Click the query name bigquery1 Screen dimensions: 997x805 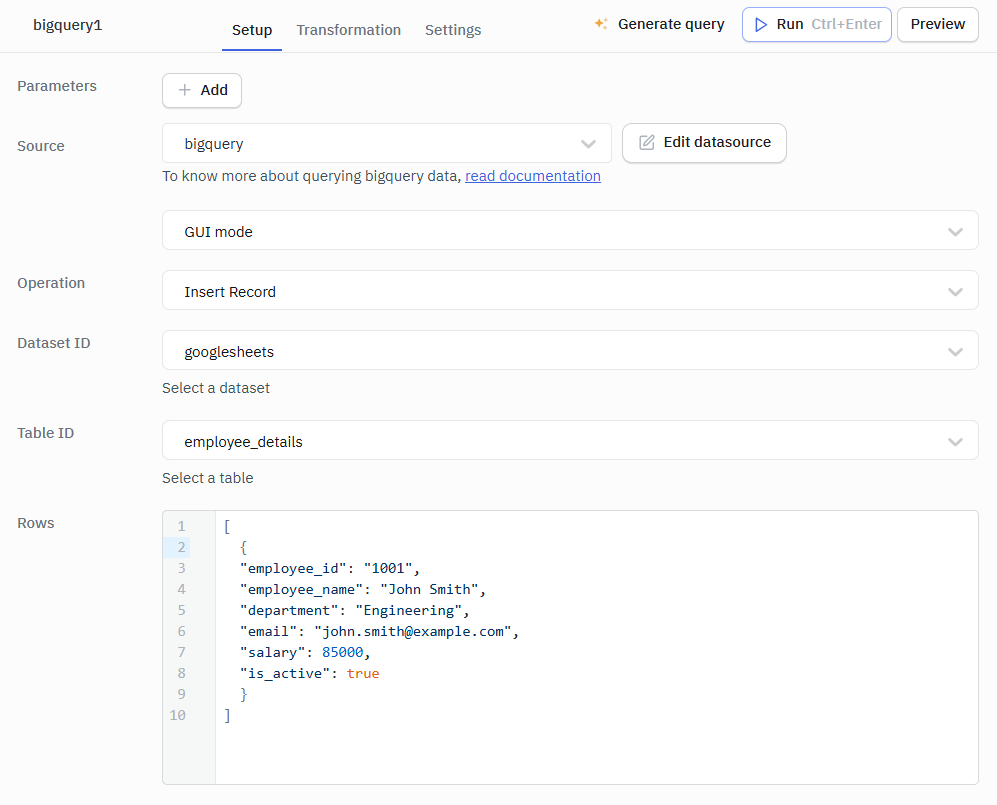tap(67, 25)
